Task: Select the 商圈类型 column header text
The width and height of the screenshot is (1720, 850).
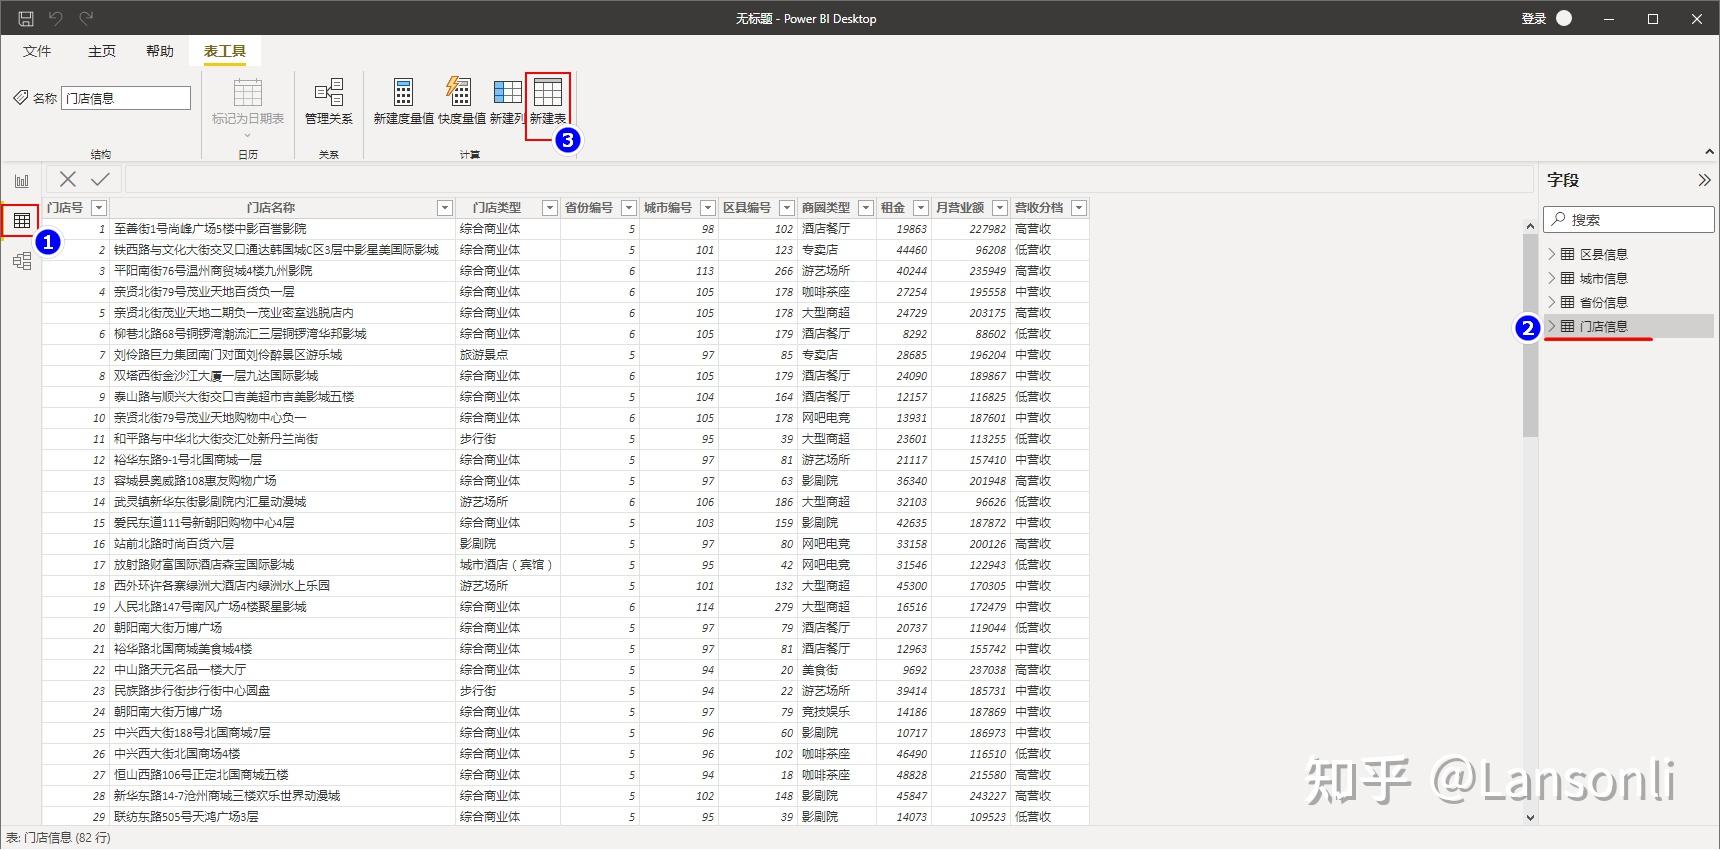Action: coord(826,208)
